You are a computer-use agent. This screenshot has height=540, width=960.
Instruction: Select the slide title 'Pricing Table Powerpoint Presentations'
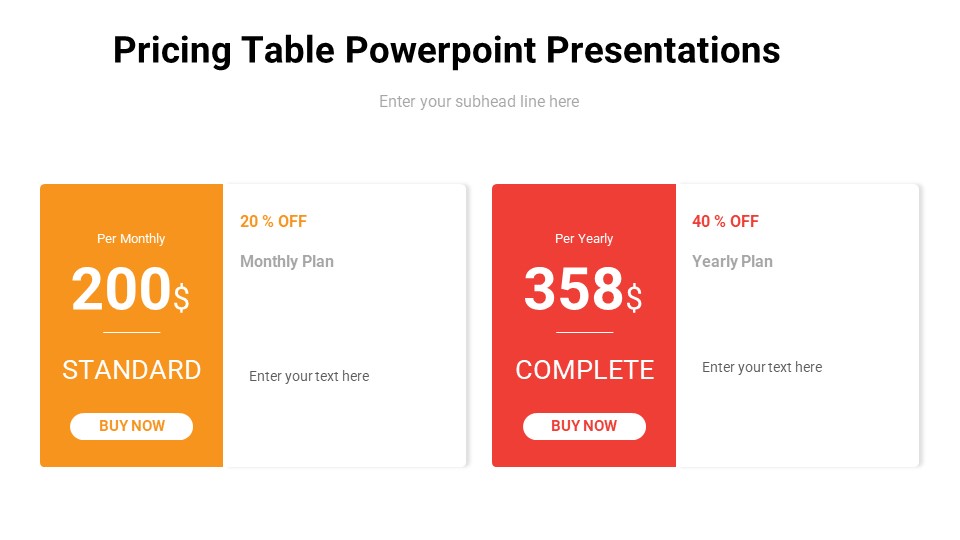pyautogui.click(x=446, y=49)
